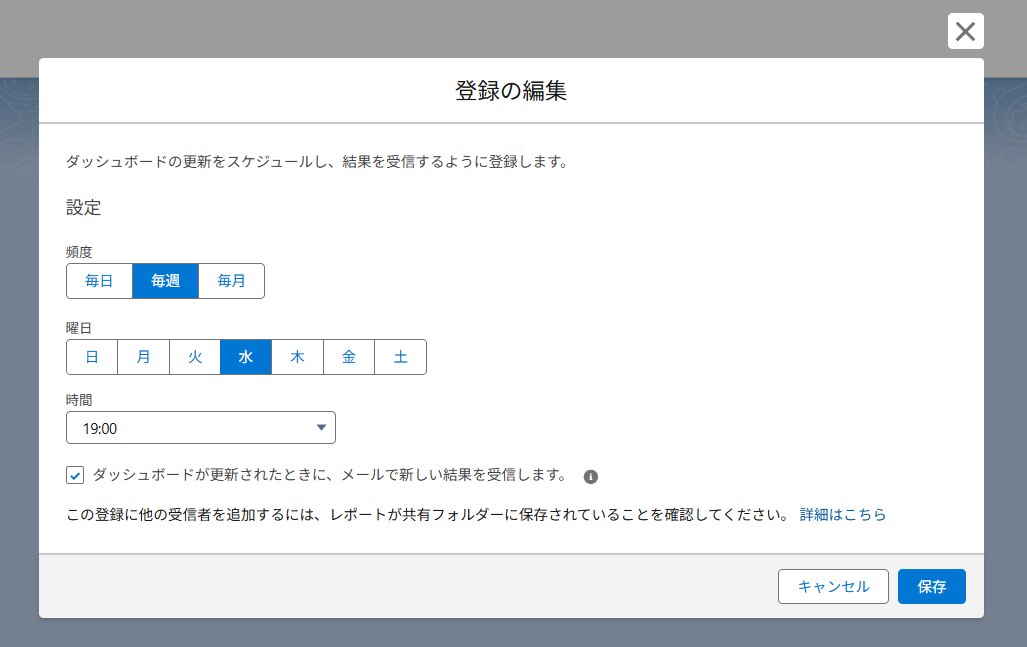Image resolution: width=1027 pixels, height=647 pixels.
Task: Pick 土 (Saturday) in day selector
Action: 400,357
